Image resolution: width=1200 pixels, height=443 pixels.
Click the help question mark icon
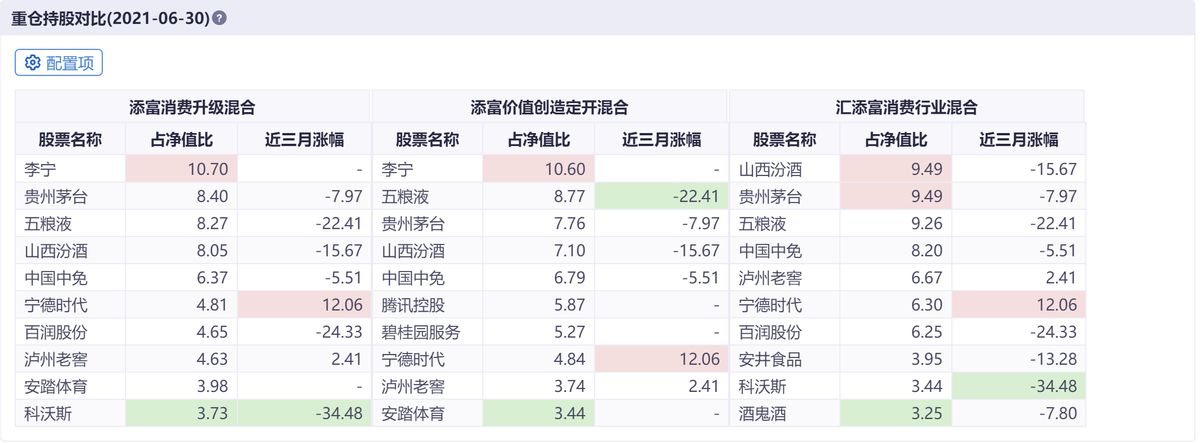(x=220, y=18)
